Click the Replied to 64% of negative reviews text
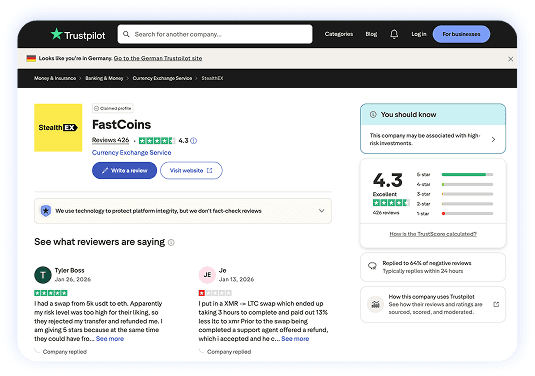Image resolution: width=535 pixels, height=376 pixels. tap(427, 263)
